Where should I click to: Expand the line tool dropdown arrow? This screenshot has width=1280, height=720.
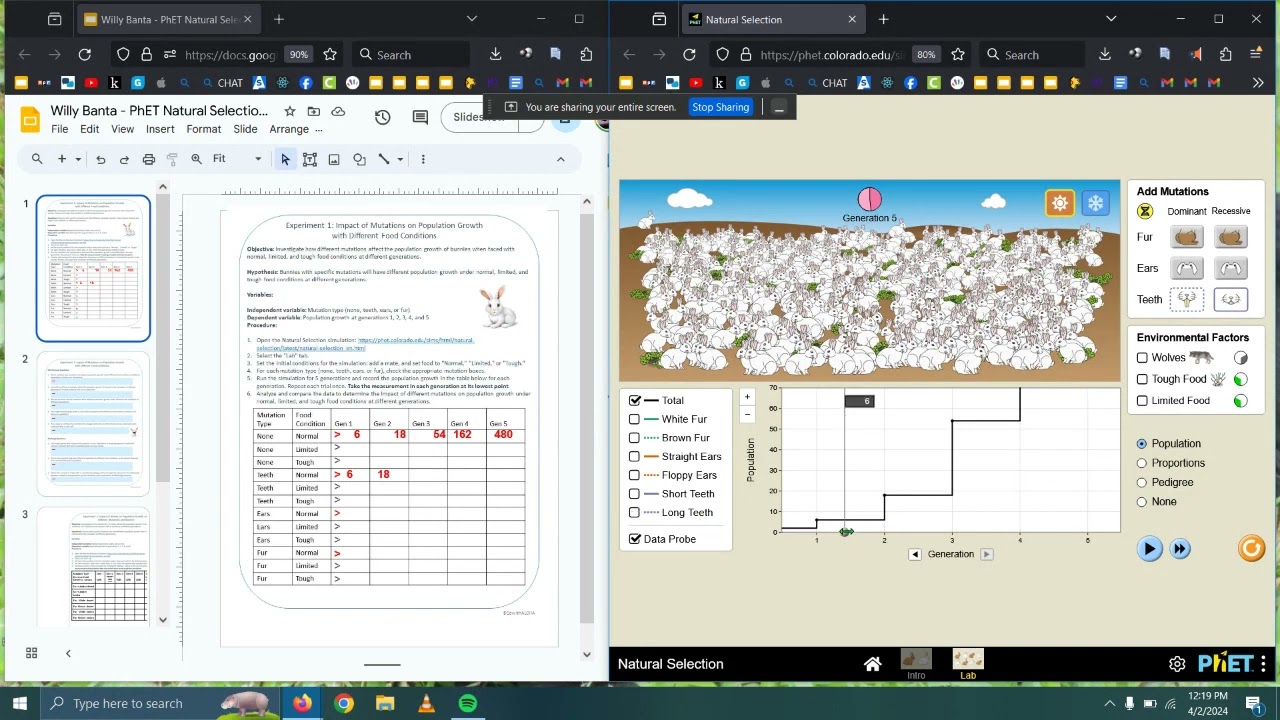[400, 159]
